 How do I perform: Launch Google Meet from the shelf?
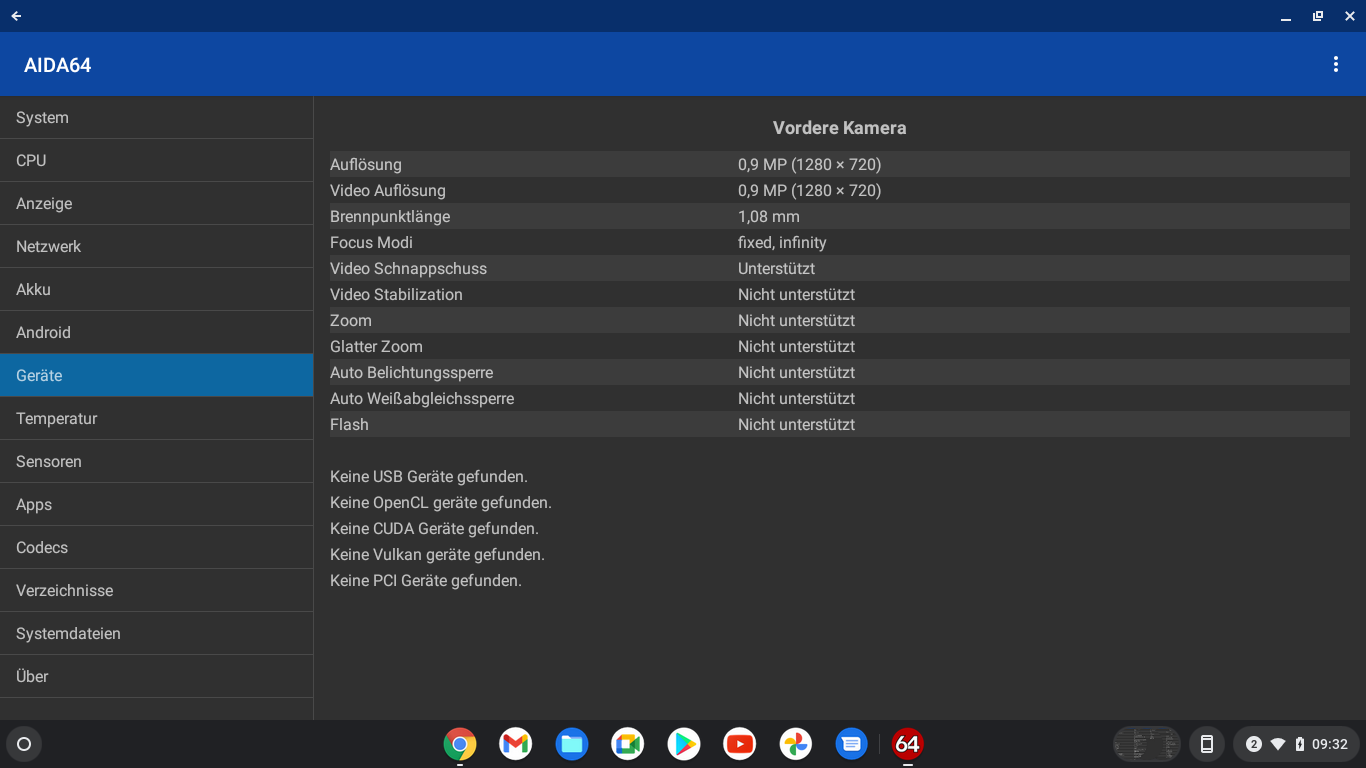628,744
